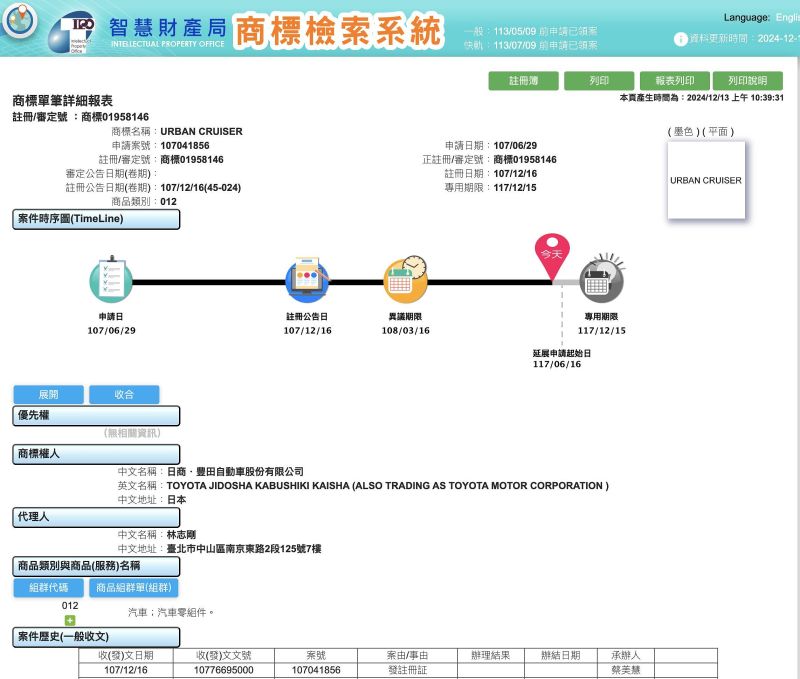This screenshot has height=679, width=800.
Task: Click the 商標檢索系統 site title banner
Action: click(x=338, y=31)
